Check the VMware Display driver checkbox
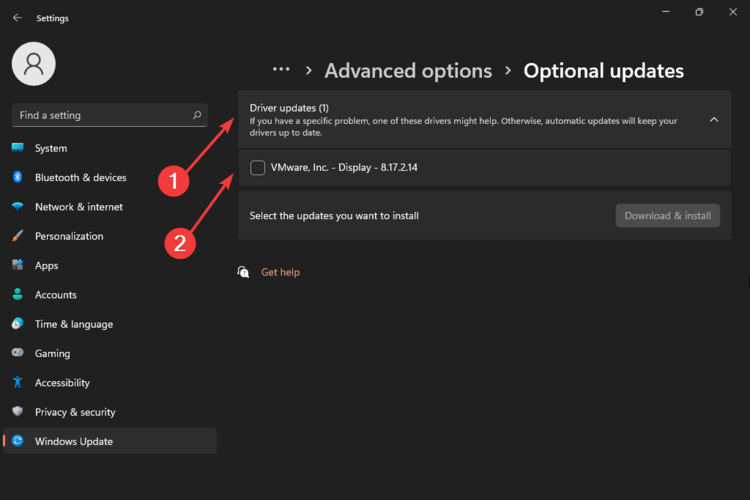This screenshot has height=500, width=750. (x=258, y=168)
